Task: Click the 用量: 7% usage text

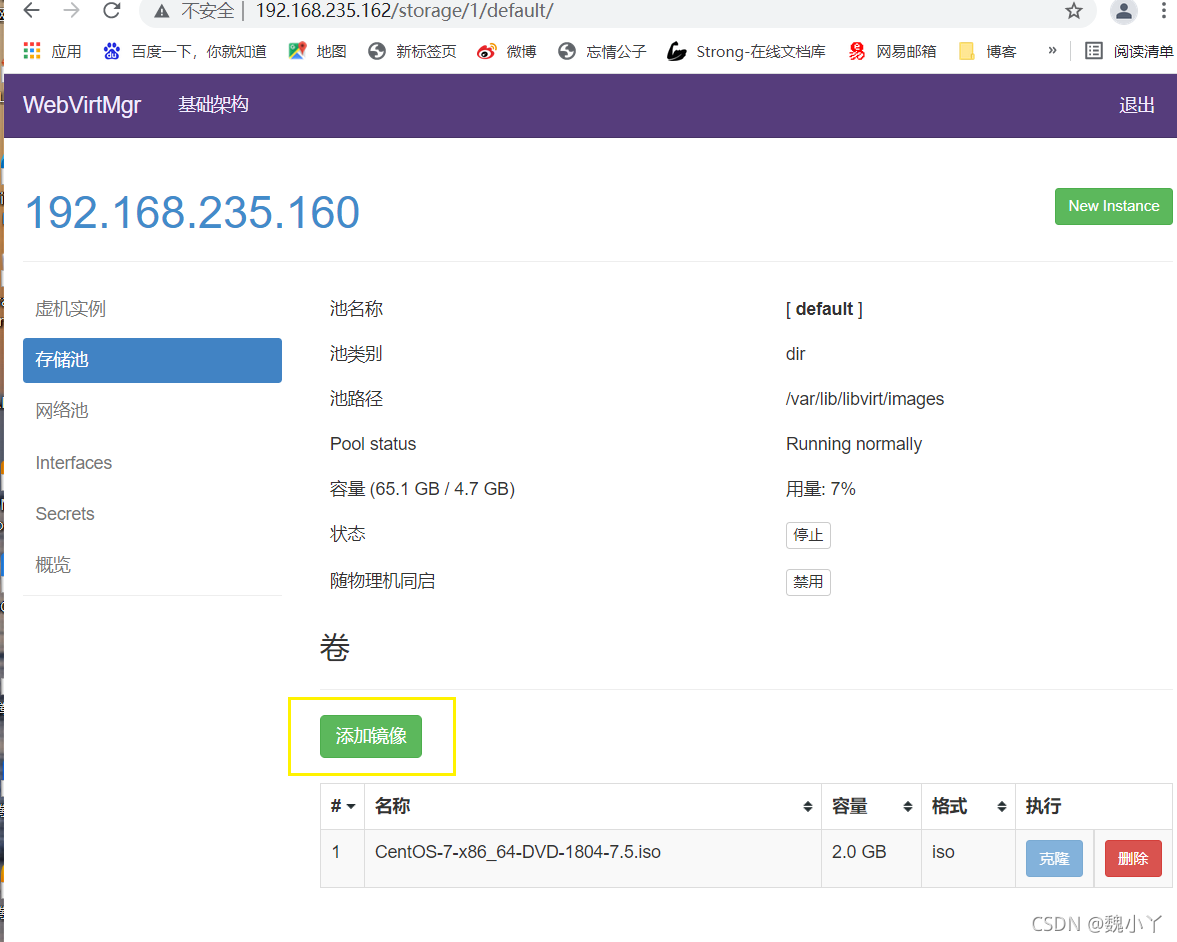Action: point(820,489)
